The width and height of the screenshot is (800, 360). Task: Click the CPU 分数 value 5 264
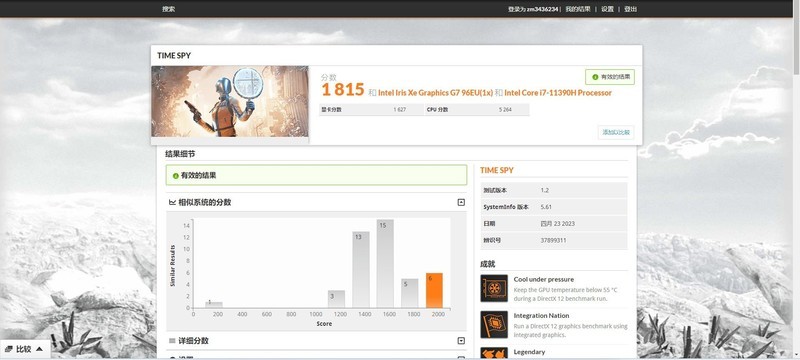pos(505,110)
